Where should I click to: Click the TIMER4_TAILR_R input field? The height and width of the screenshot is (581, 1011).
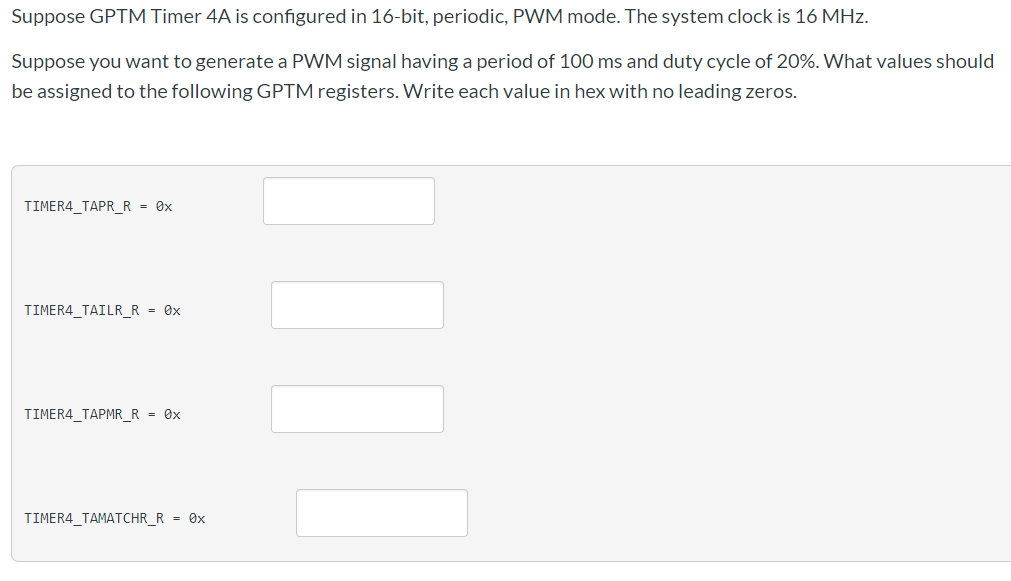pyautogui.click(x=357, y=304)
